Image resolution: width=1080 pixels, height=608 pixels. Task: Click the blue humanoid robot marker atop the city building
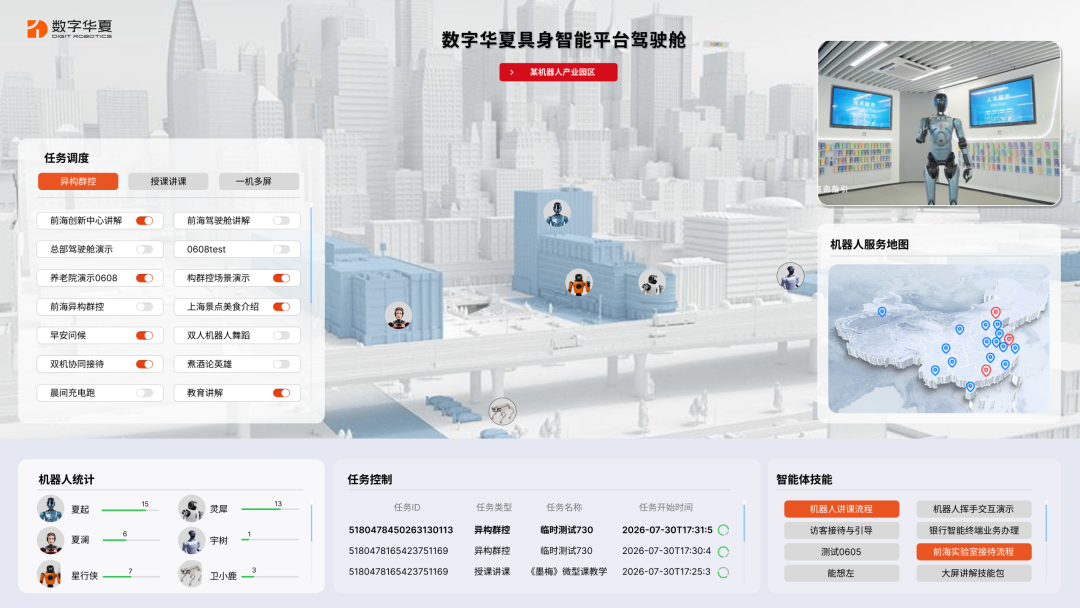pyautogui.click(x=557, y=214)
